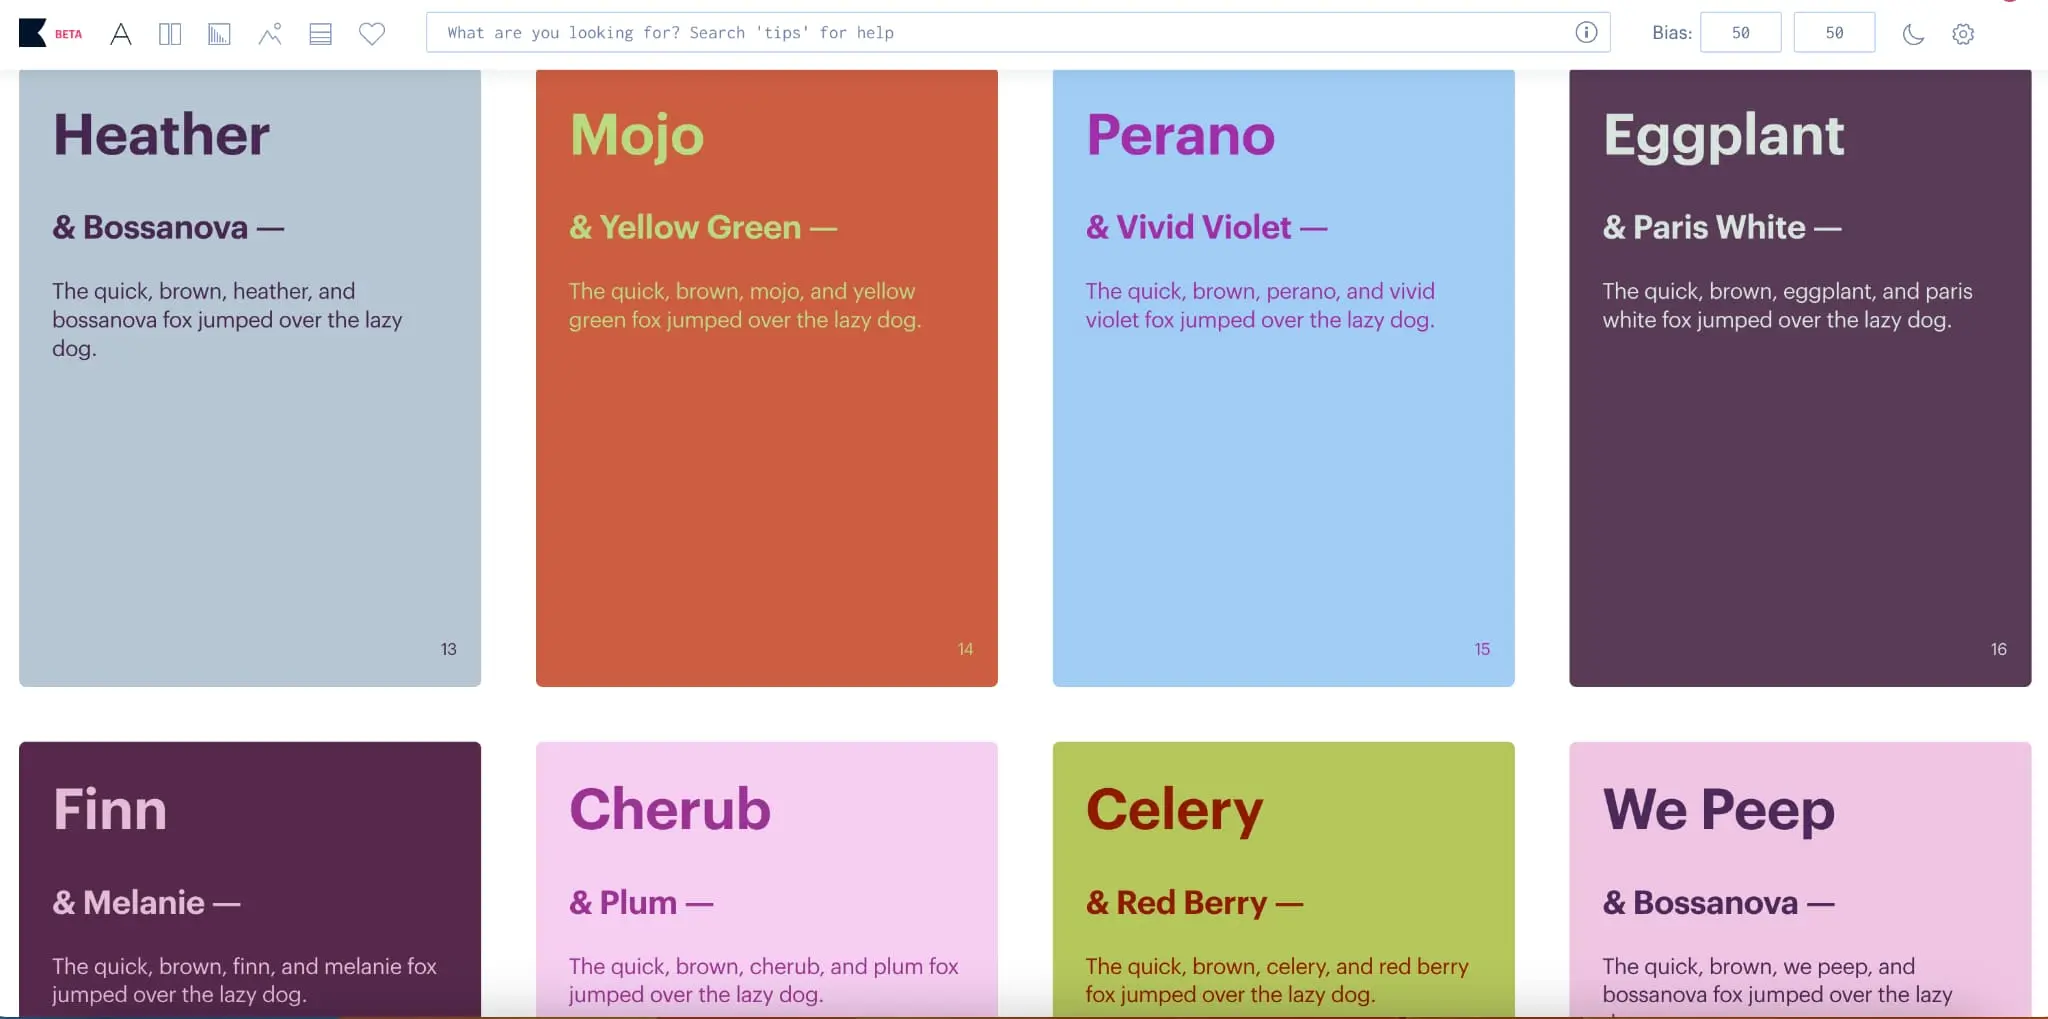Click the search bar for color help
The height and width of the screenshot is (1019, 2048).
1000,32
